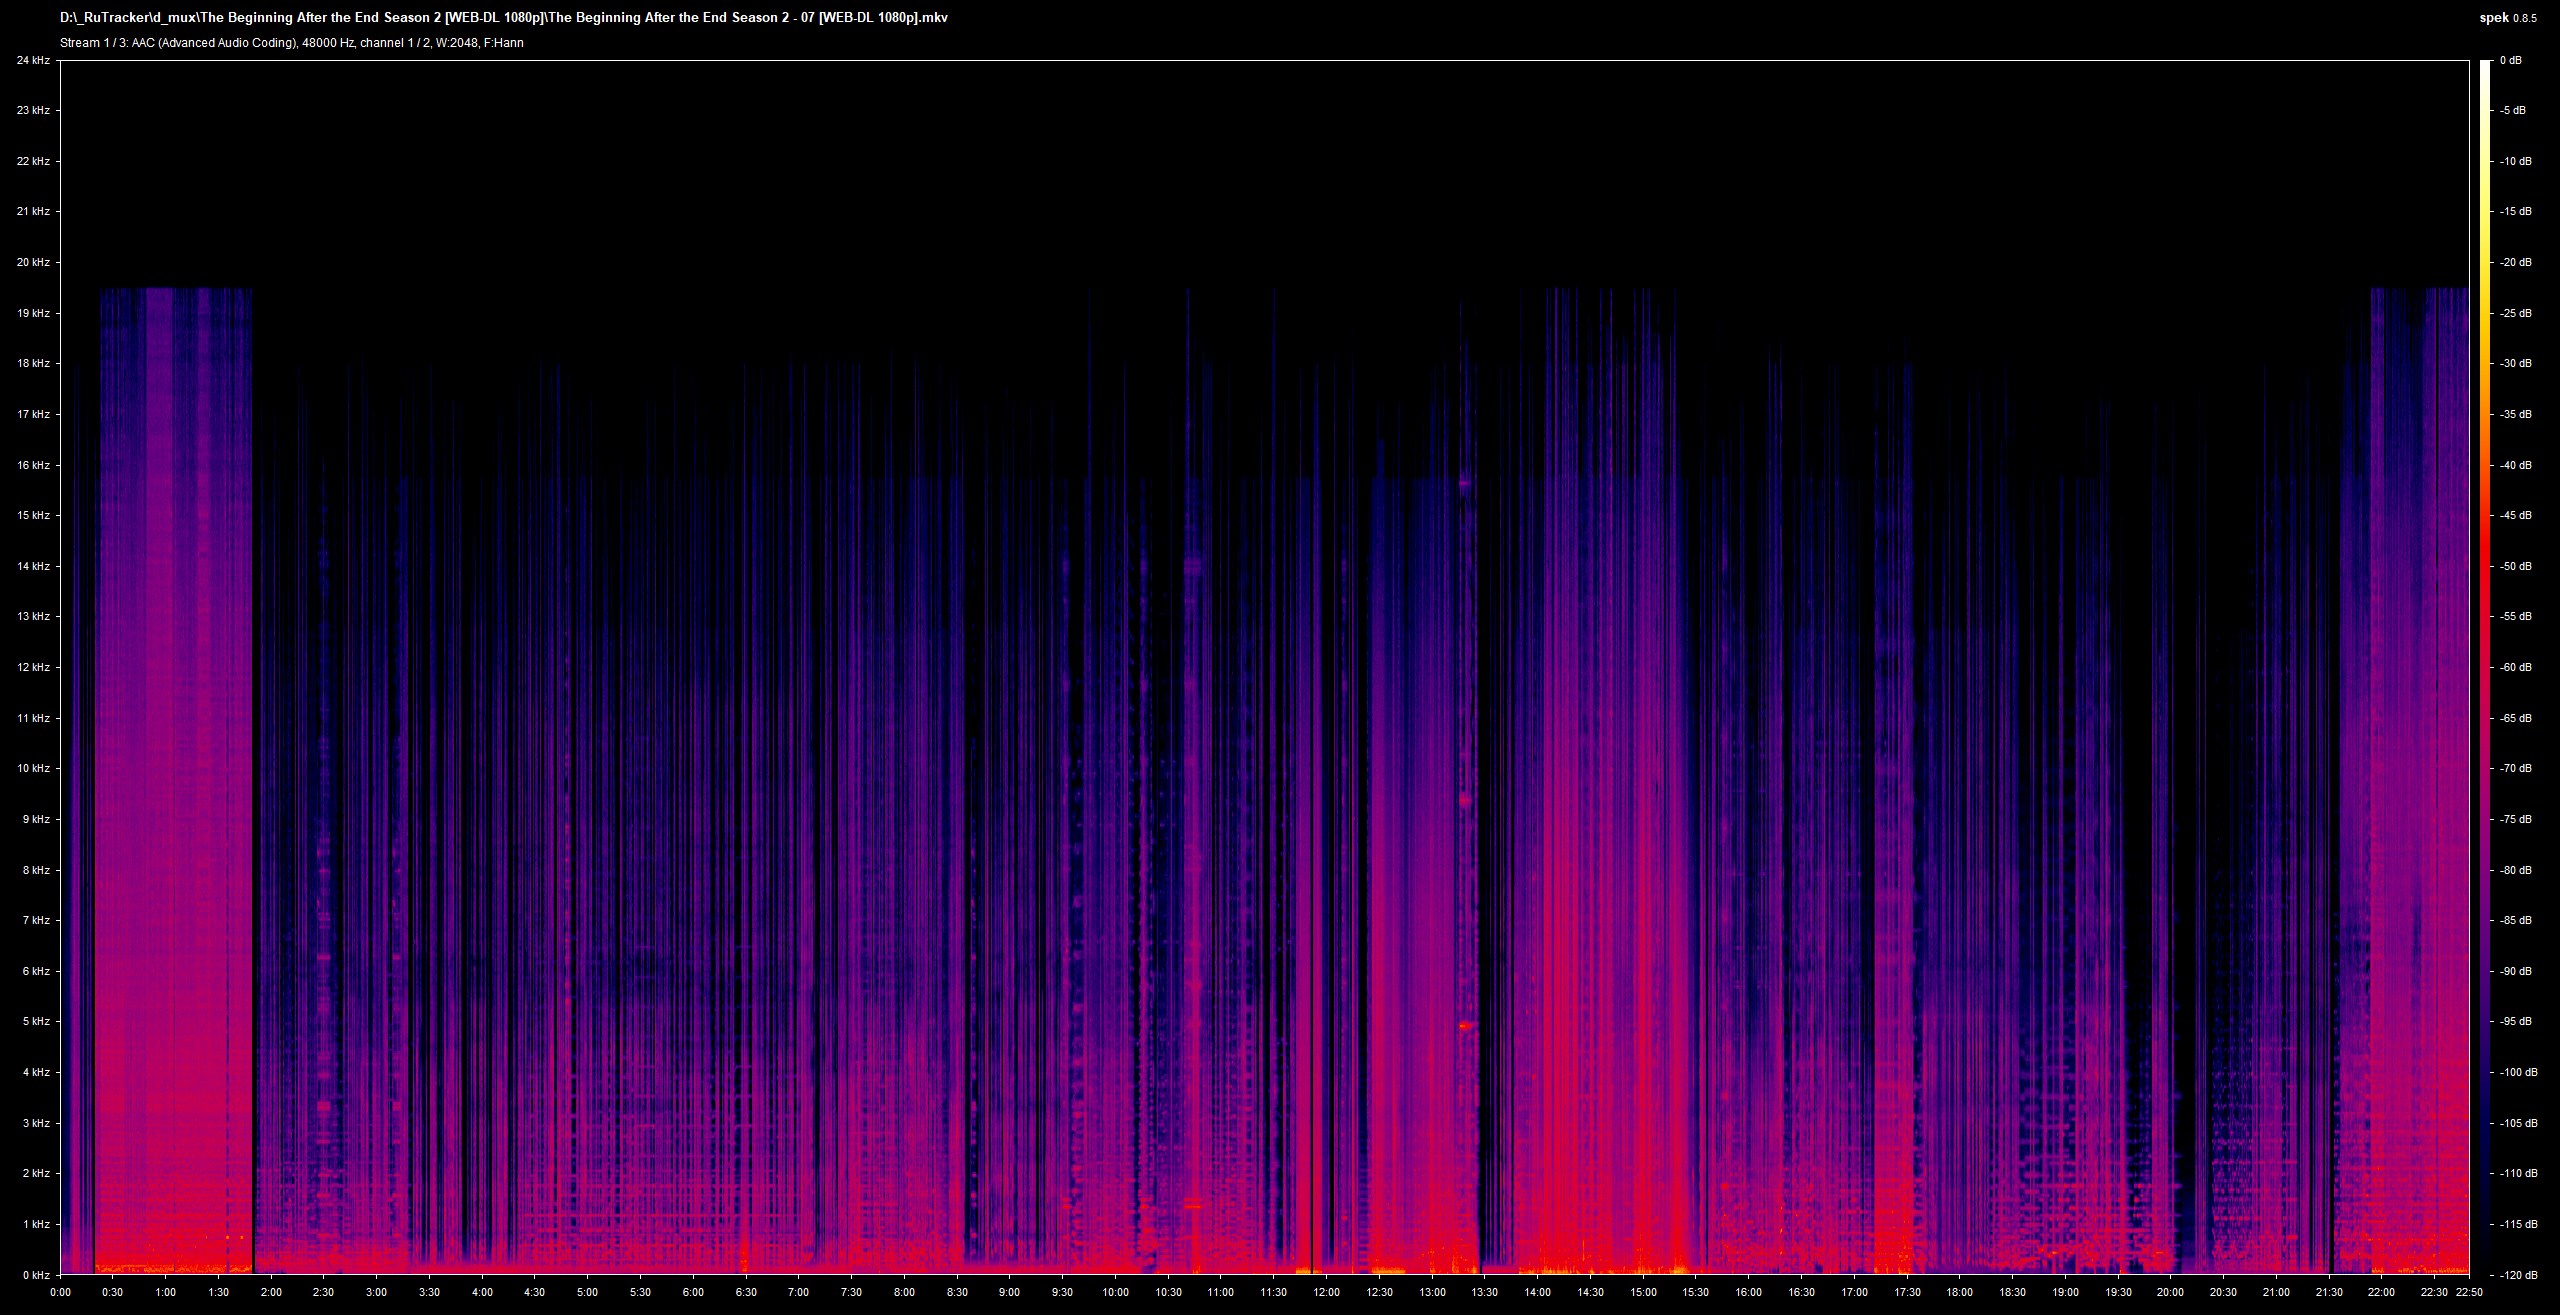Select the 21:30 time label
2560x1315 pixels.
click(x=2328, y=1292)
